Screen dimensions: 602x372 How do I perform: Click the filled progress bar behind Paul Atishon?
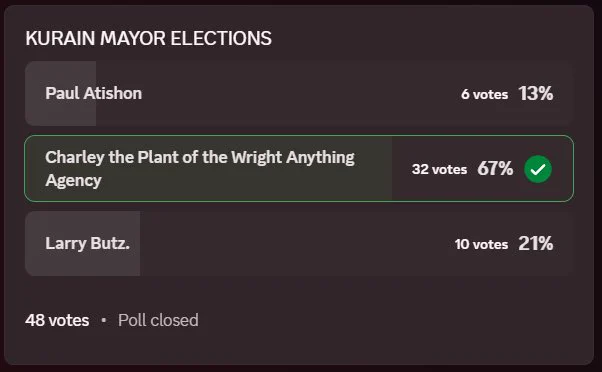[60, 93]
